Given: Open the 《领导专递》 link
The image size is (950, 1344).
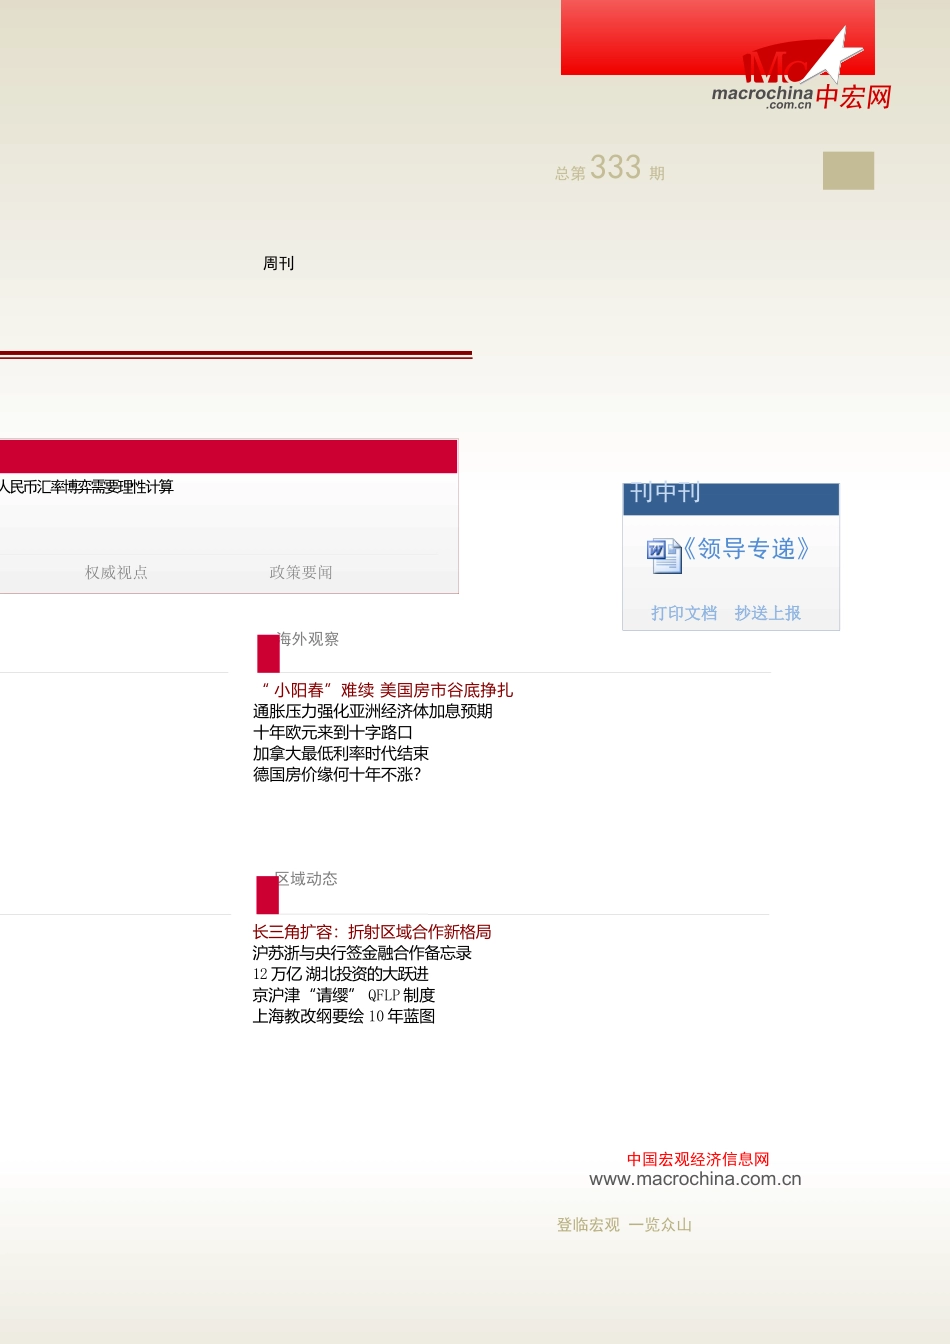Looking at the screenshot, I should [x=746, y=549].
